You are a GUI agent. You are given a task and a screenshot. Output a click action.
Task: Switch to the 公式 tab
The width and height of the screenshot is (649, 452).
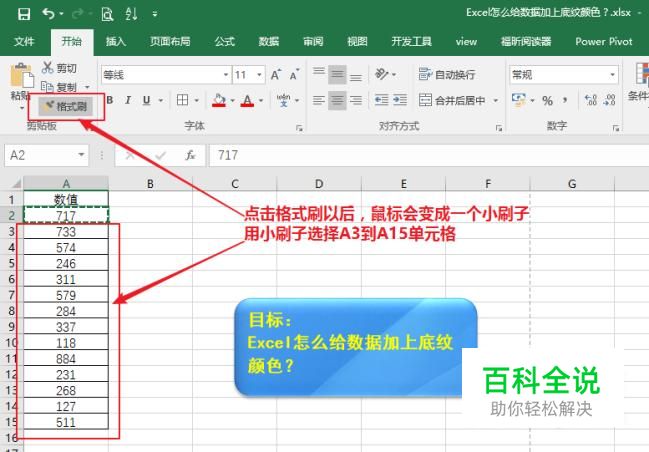tap(225, 42)
